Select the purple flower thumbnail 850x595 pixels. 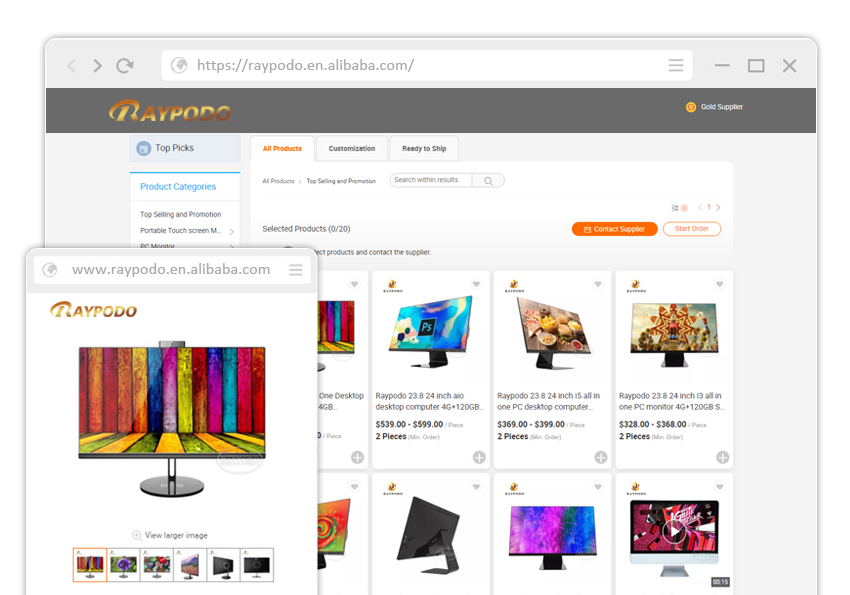click(124, 565)
